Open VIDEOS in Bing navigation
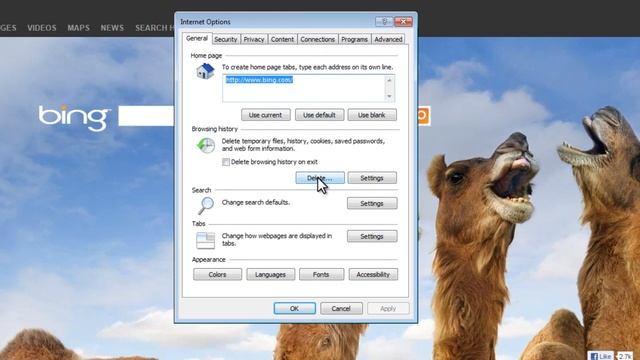The height and width of the screenshot is (360, 640). [x=42, y=28]
